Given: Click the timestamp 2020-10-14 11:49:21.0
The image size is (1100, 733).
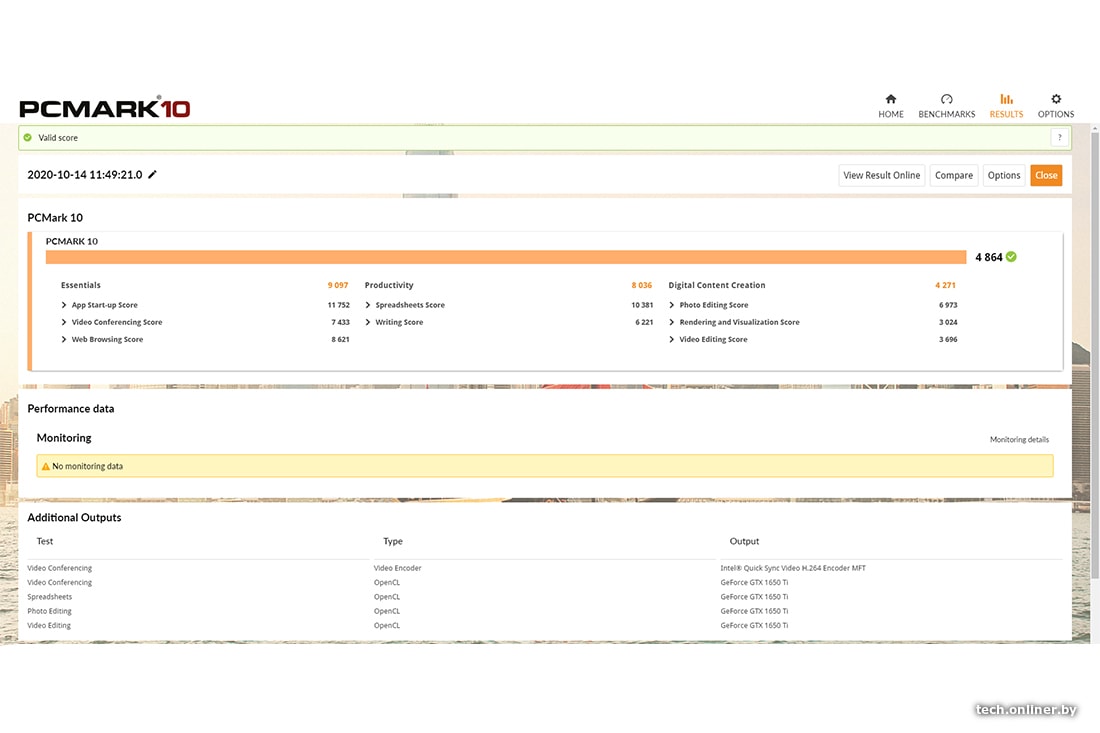Looking at the screenshot, I should coord(85,175).
